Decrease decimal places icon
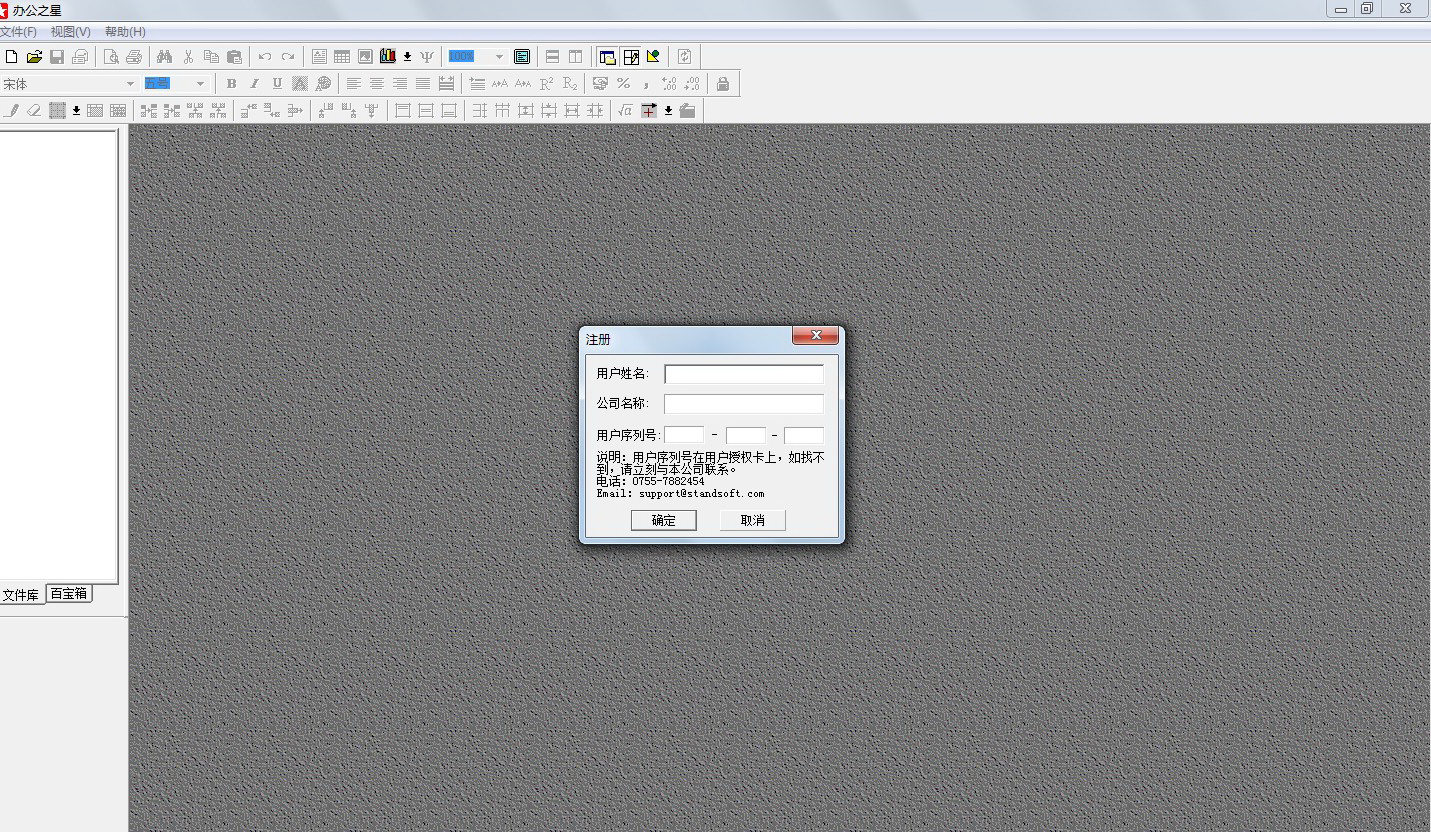The width and height of the screenshot is (1431, 832). click(x=692, y=83)
